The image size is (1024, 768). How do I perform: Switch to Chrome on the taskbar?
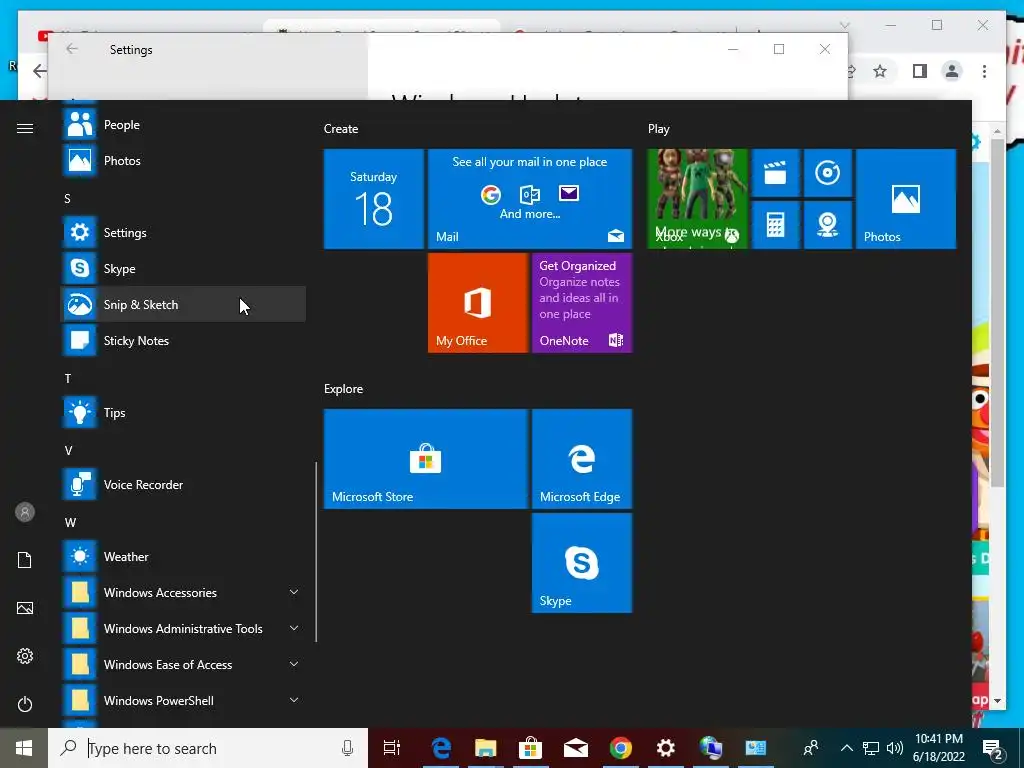(620, 748)
